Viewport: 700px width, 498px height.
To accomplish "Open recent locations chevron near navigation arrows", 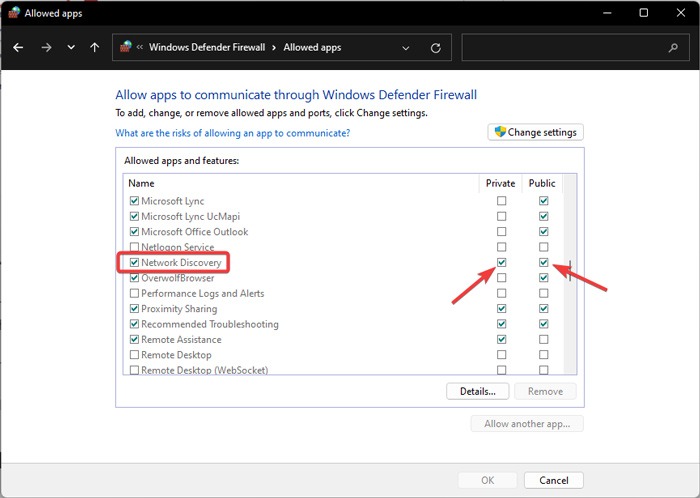I will [x=71, y=47].
